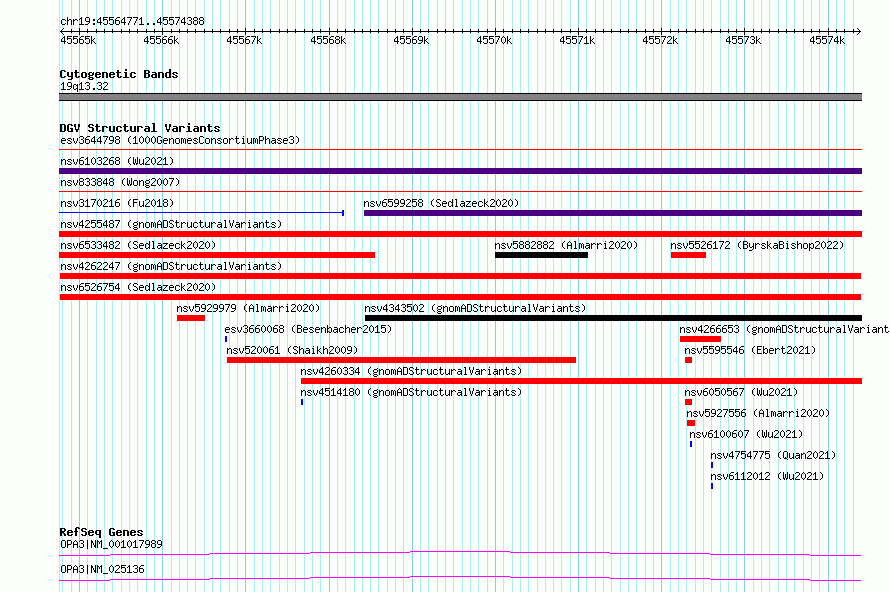Click the nsv4266653 red variant bar

[700, 339]
